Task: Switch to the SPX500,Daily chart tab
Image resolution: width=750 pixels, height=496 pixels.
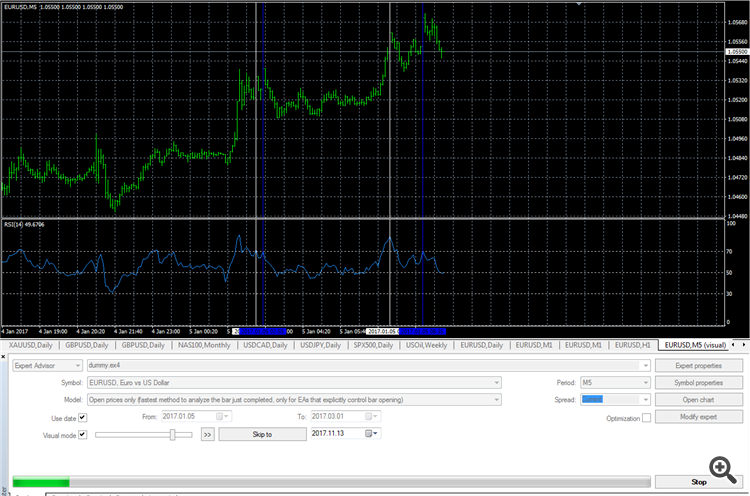Action: [x=373, y=345]
